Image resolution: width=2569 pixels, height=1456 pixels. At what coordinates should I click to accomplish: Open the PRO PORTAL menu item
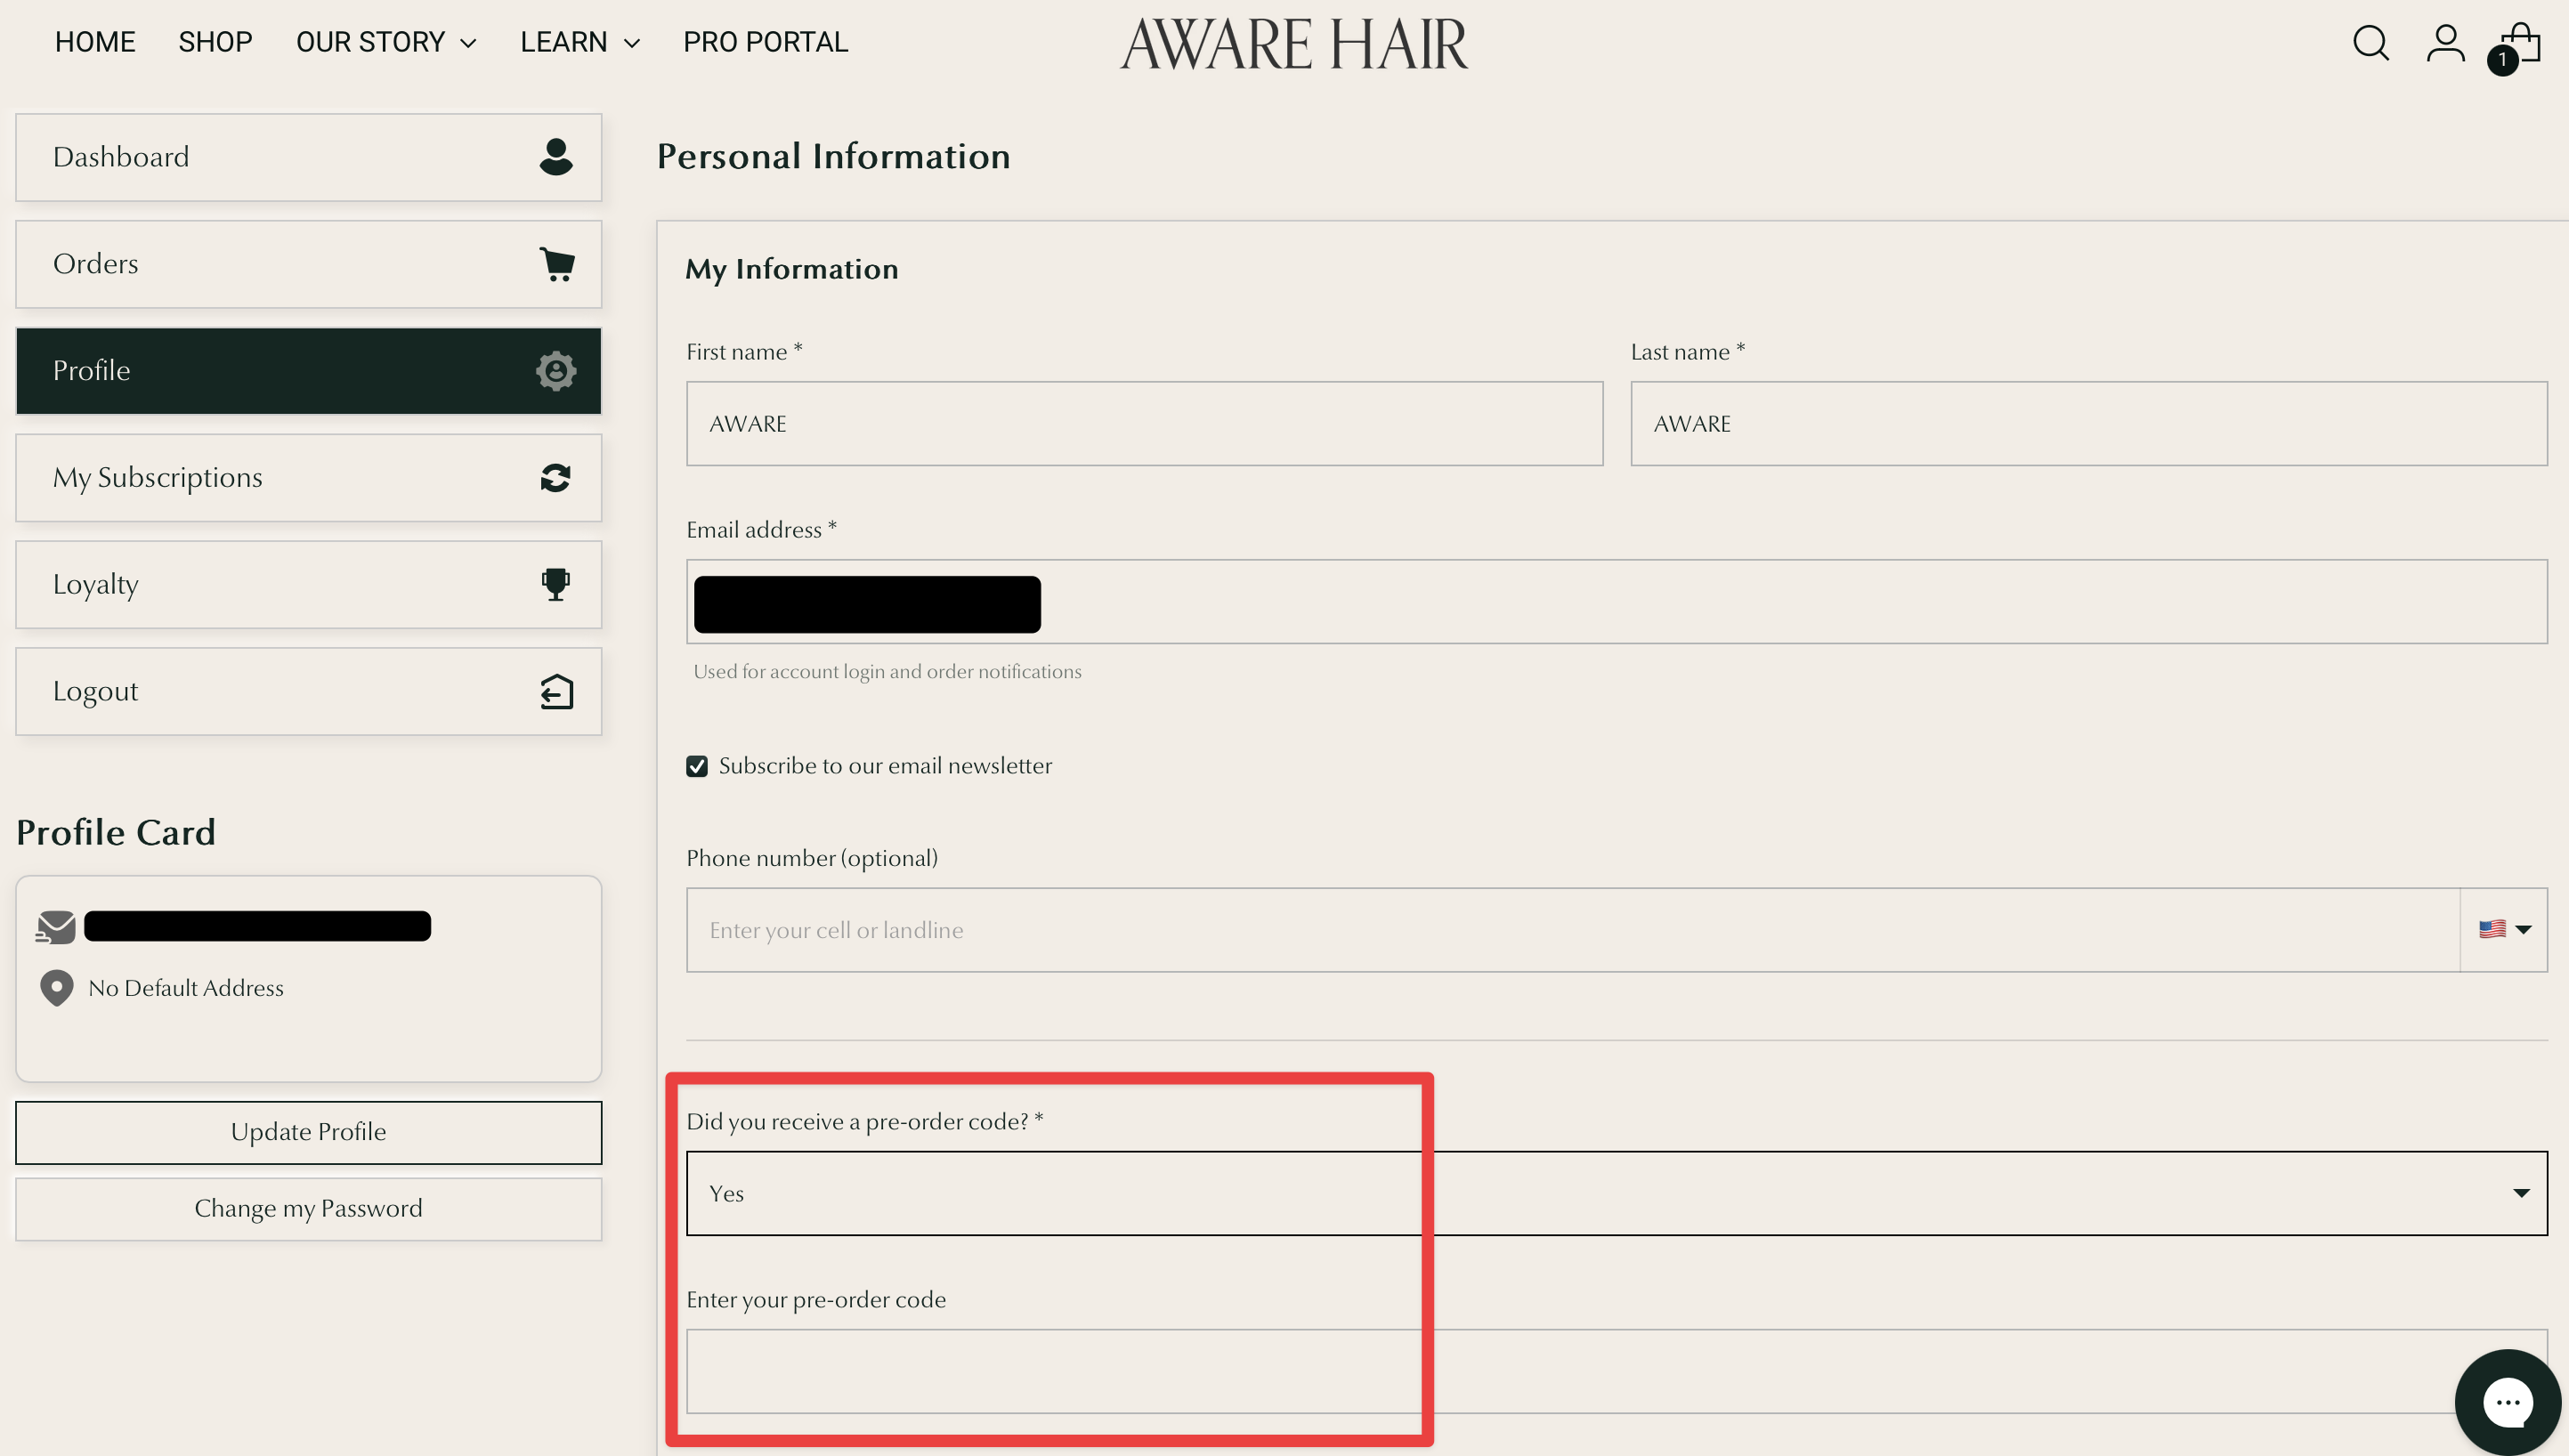click(x=765, y=42)
